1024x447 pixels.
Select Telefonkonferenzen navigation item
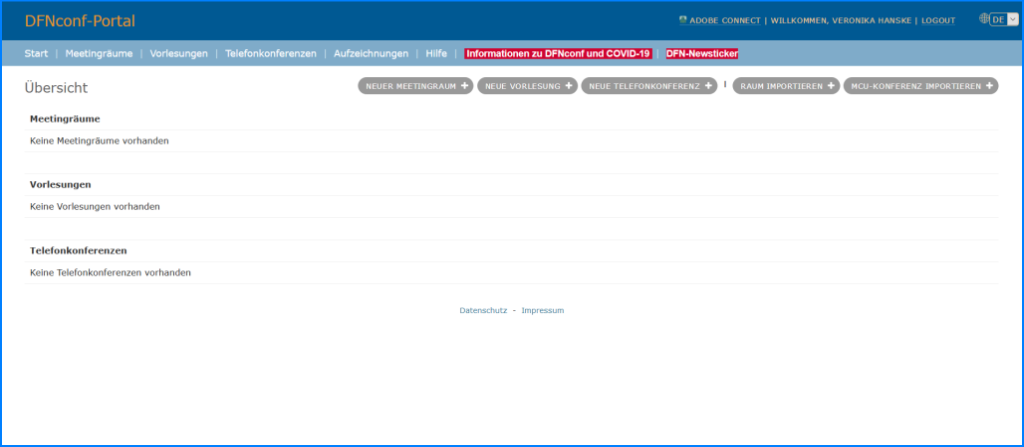tap(270, 53)
